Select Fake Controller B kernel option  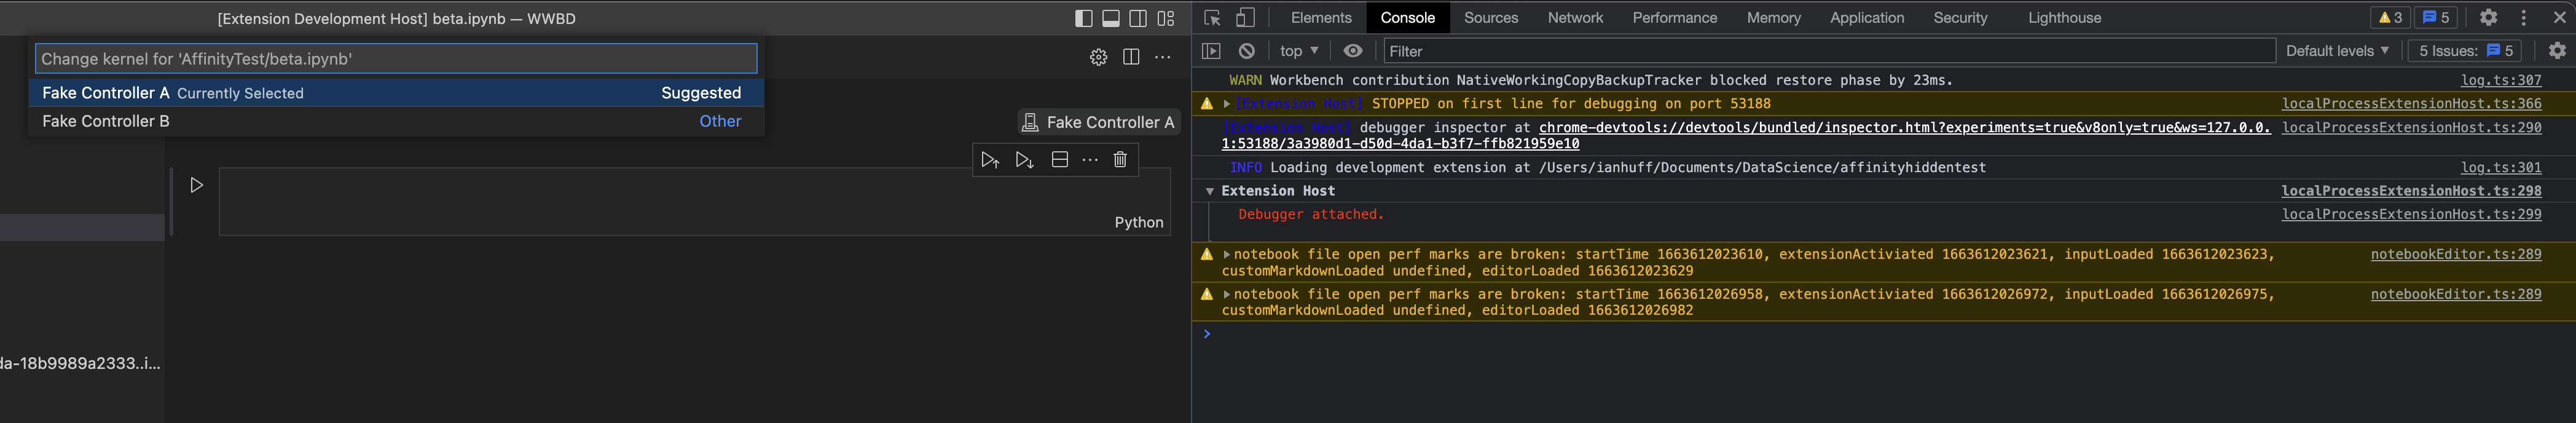106,121
